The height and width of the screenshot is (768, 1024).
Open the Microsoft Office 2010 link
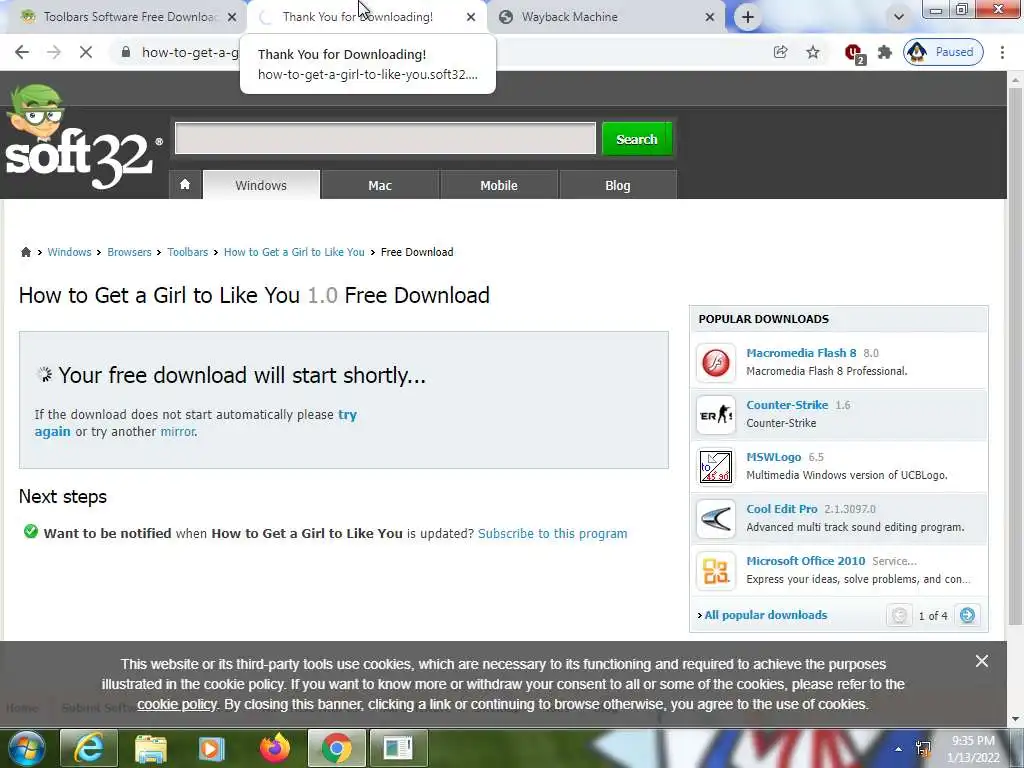(806, 561)
